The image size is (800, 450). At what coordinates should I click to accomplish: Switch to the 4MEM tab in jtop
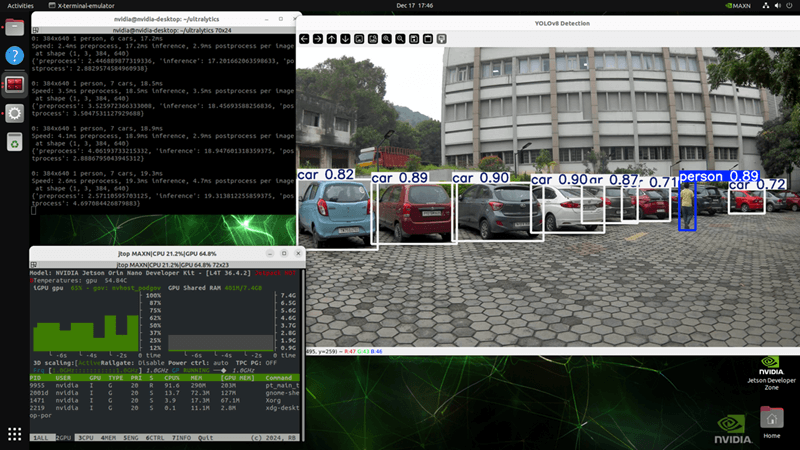(109, 438)
